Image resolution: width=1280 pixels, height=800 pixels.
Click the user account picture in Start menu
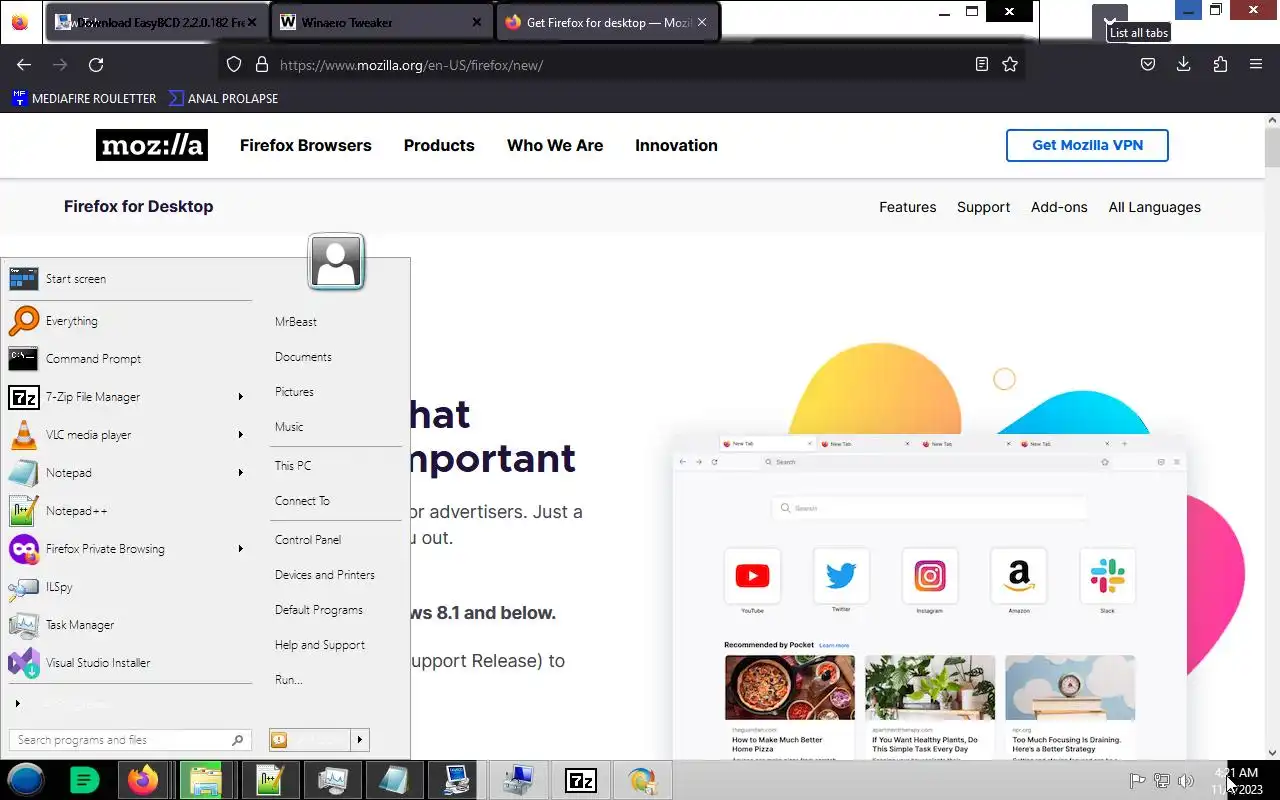(x=336, y=261)
